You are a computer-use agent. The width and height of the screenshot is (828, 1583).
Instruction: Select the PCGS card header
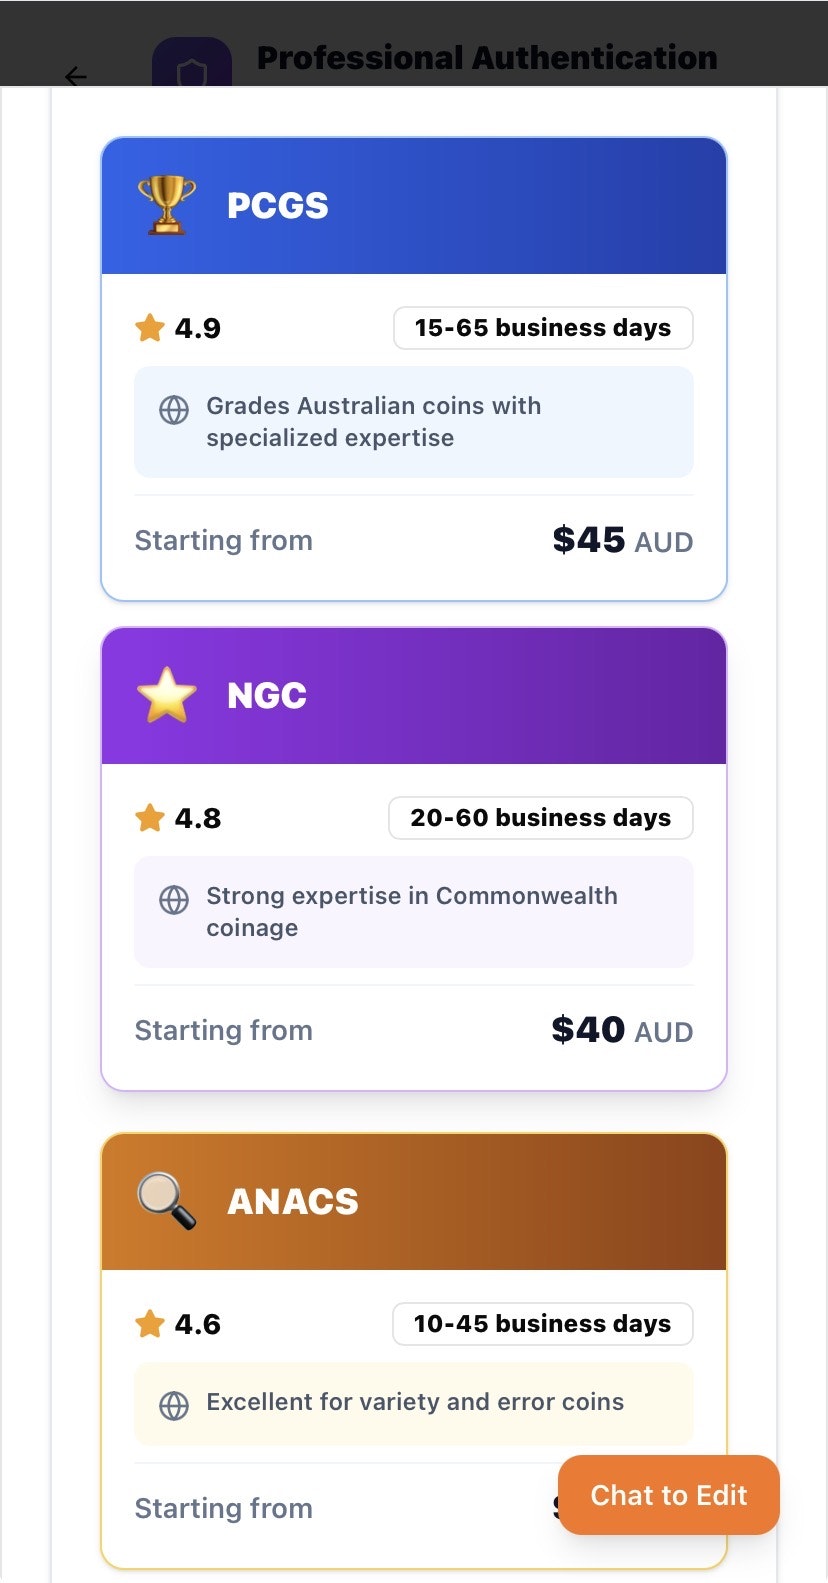point(414,206)
